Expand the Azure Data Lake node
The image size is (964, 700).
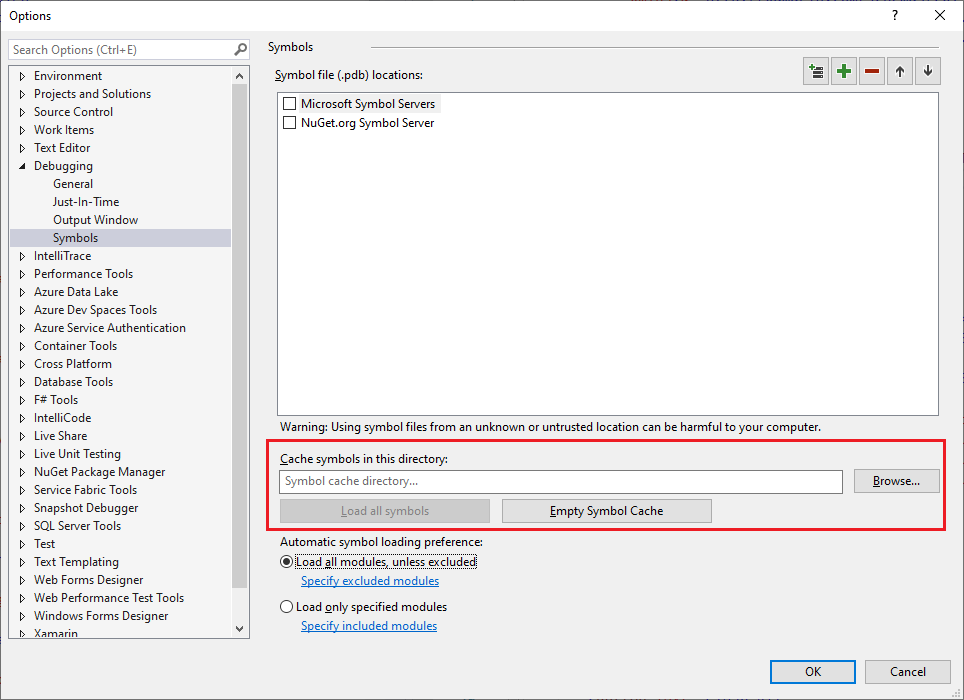pyautogui.click(x=23, y=292)
